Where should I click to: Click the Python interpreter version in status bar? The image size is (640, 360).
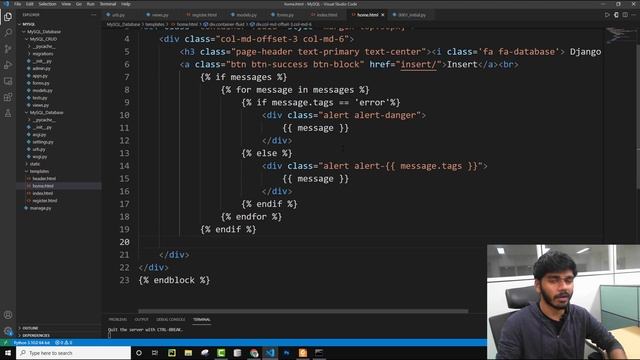tap(31, 342)
